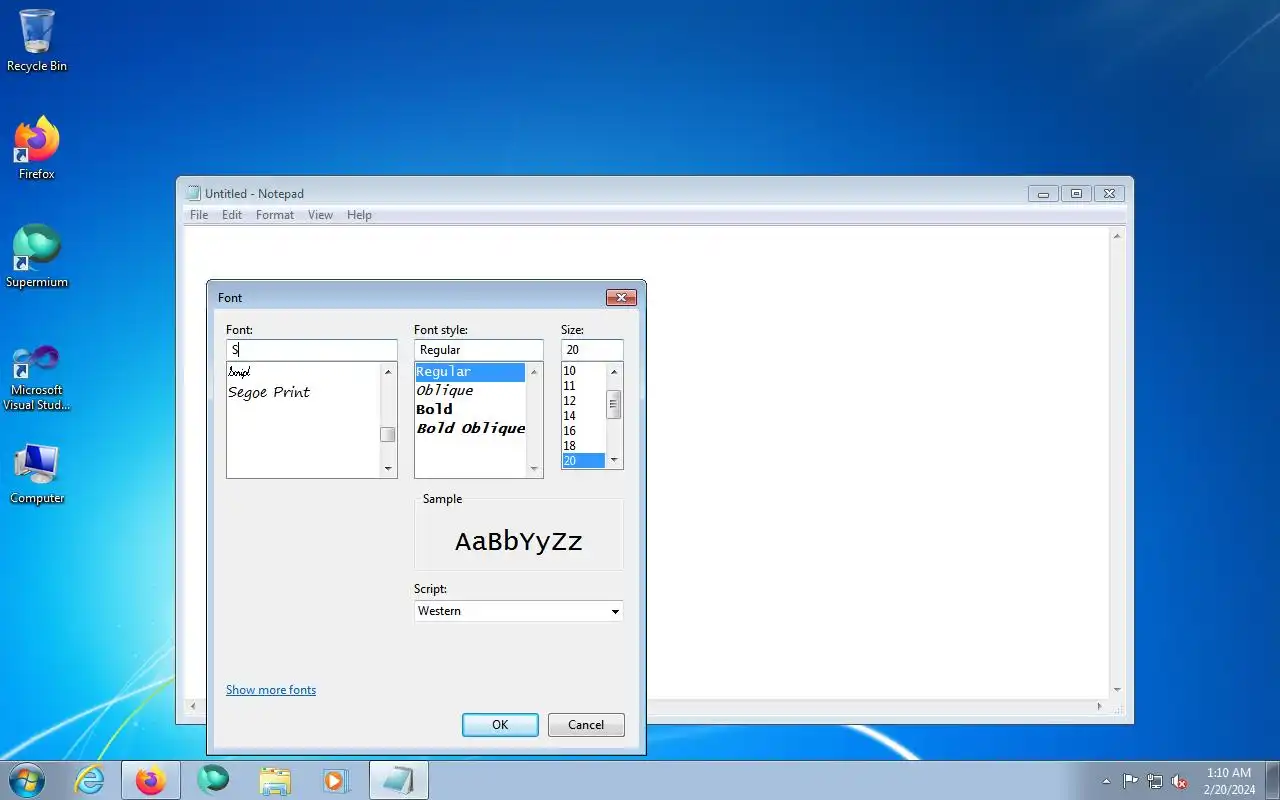Screen dimensions: 1280x800
Task: Select size 12 in the size list
Action: [x=584, y=401]
